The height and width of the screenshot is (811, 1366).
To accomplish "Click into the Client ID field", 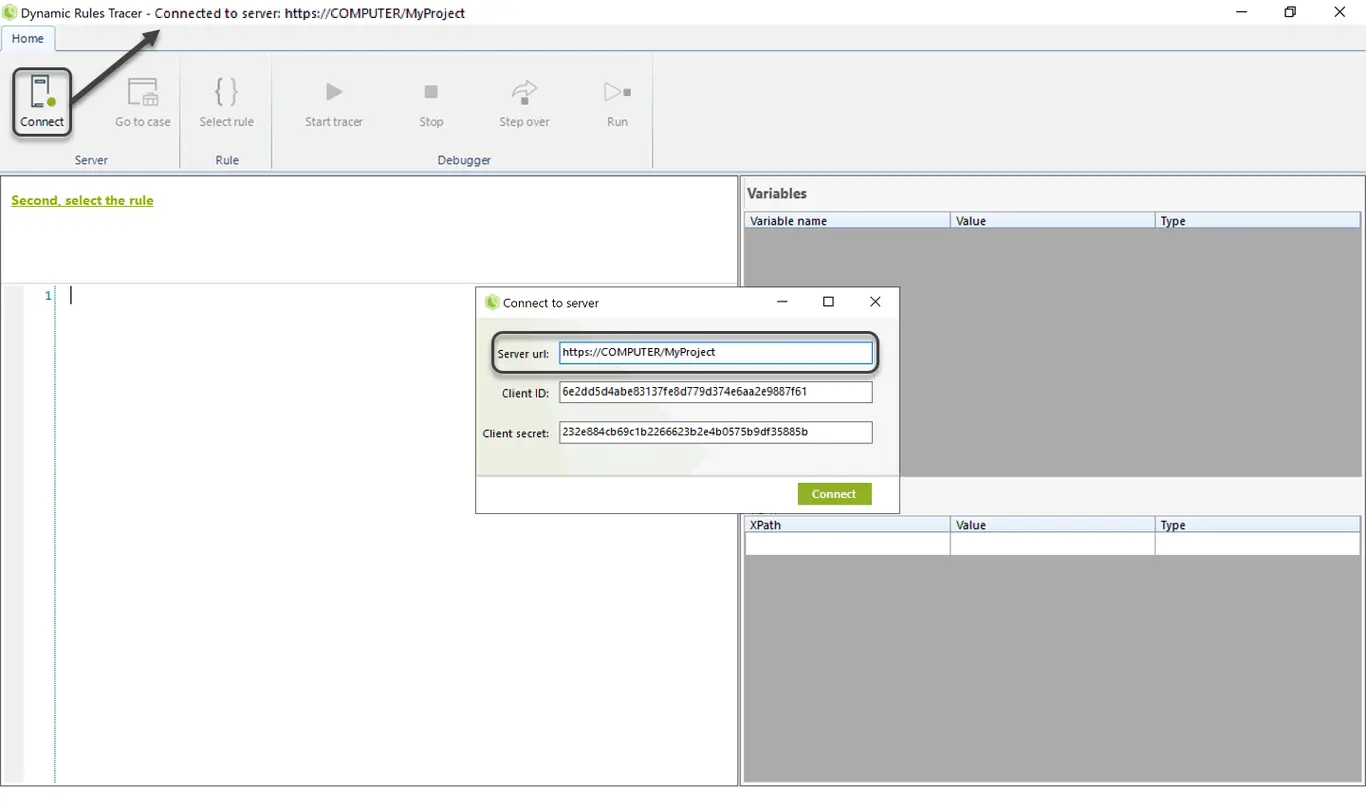I will (x=716, y=392).
